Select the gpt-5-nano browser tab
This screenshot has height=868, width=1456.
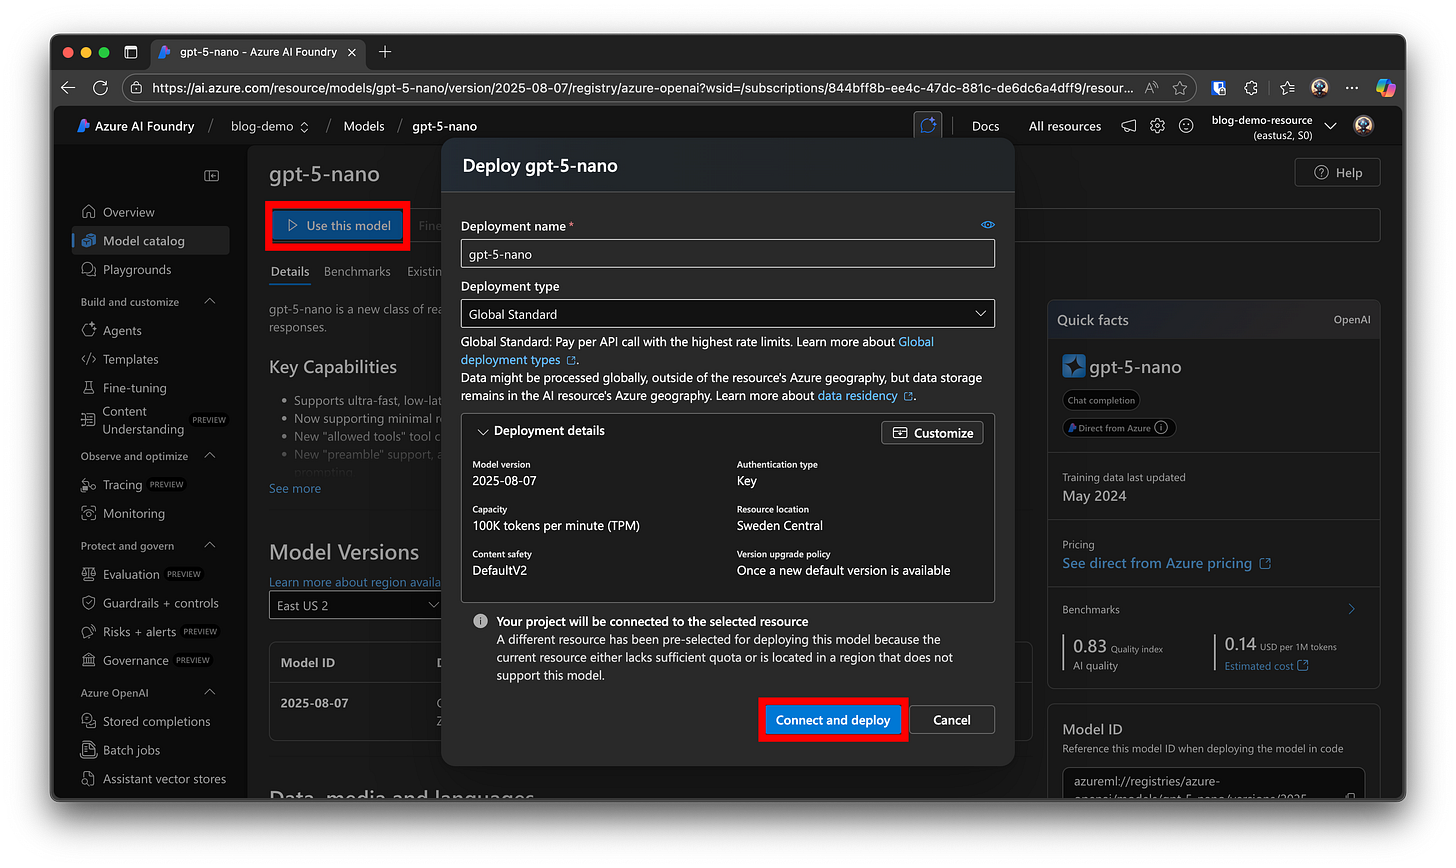pos(258,52)
